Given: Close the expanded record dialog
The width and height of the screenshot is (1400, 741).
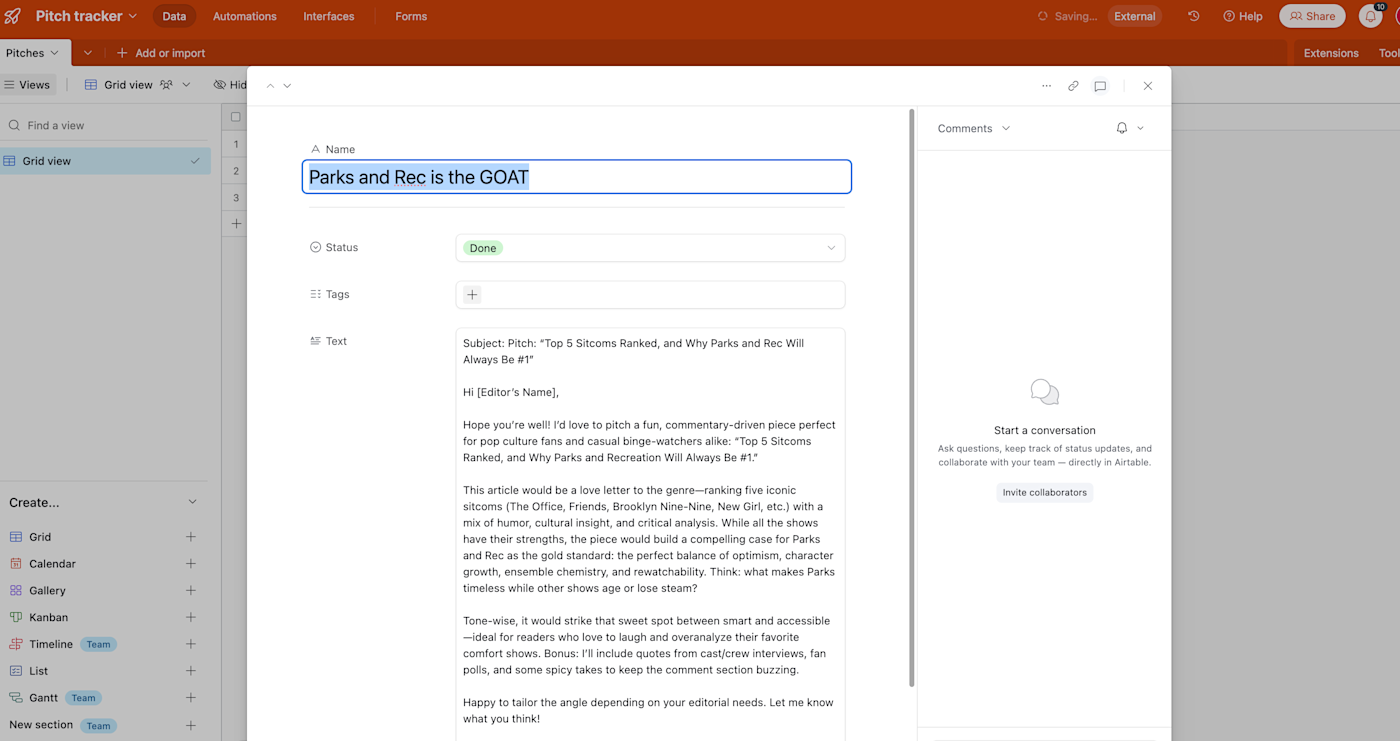Looking at the screenshot, I should 1148,86.
